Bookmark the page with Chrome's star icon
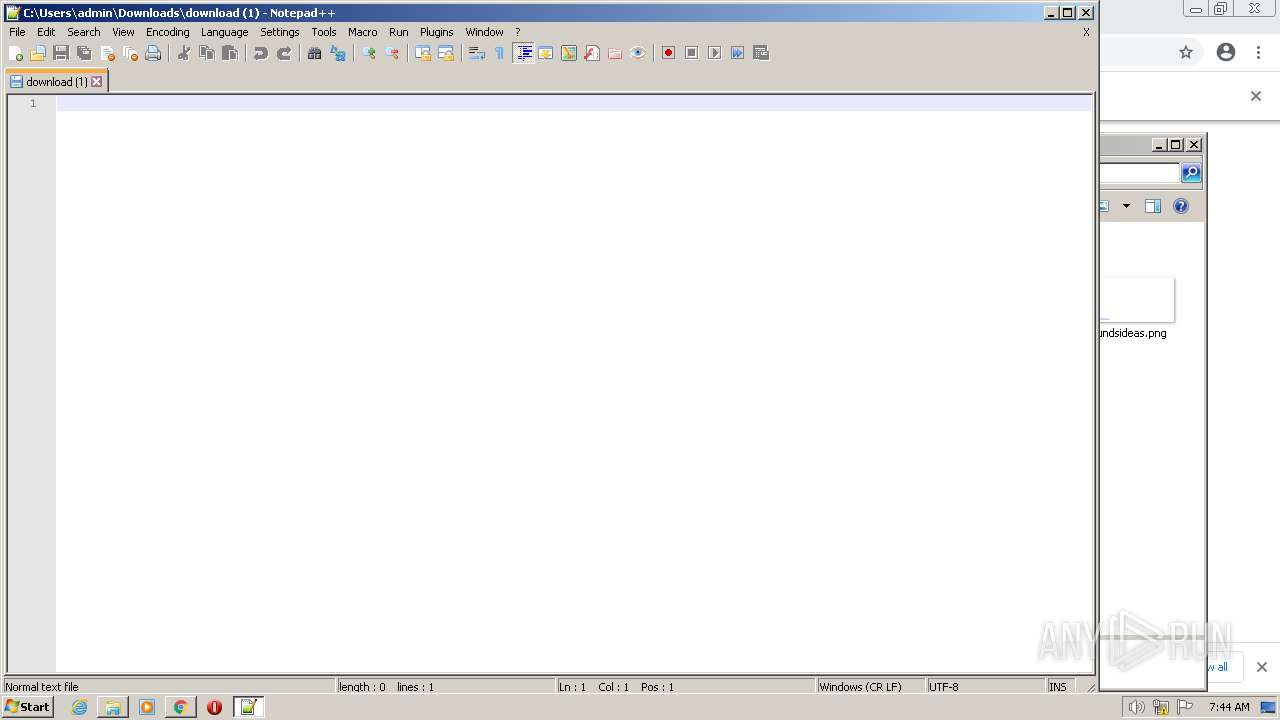 [x=1186, y=52]
